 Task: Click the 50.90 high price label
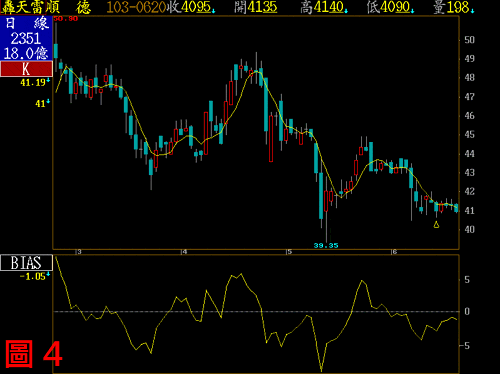pos(65,19)
